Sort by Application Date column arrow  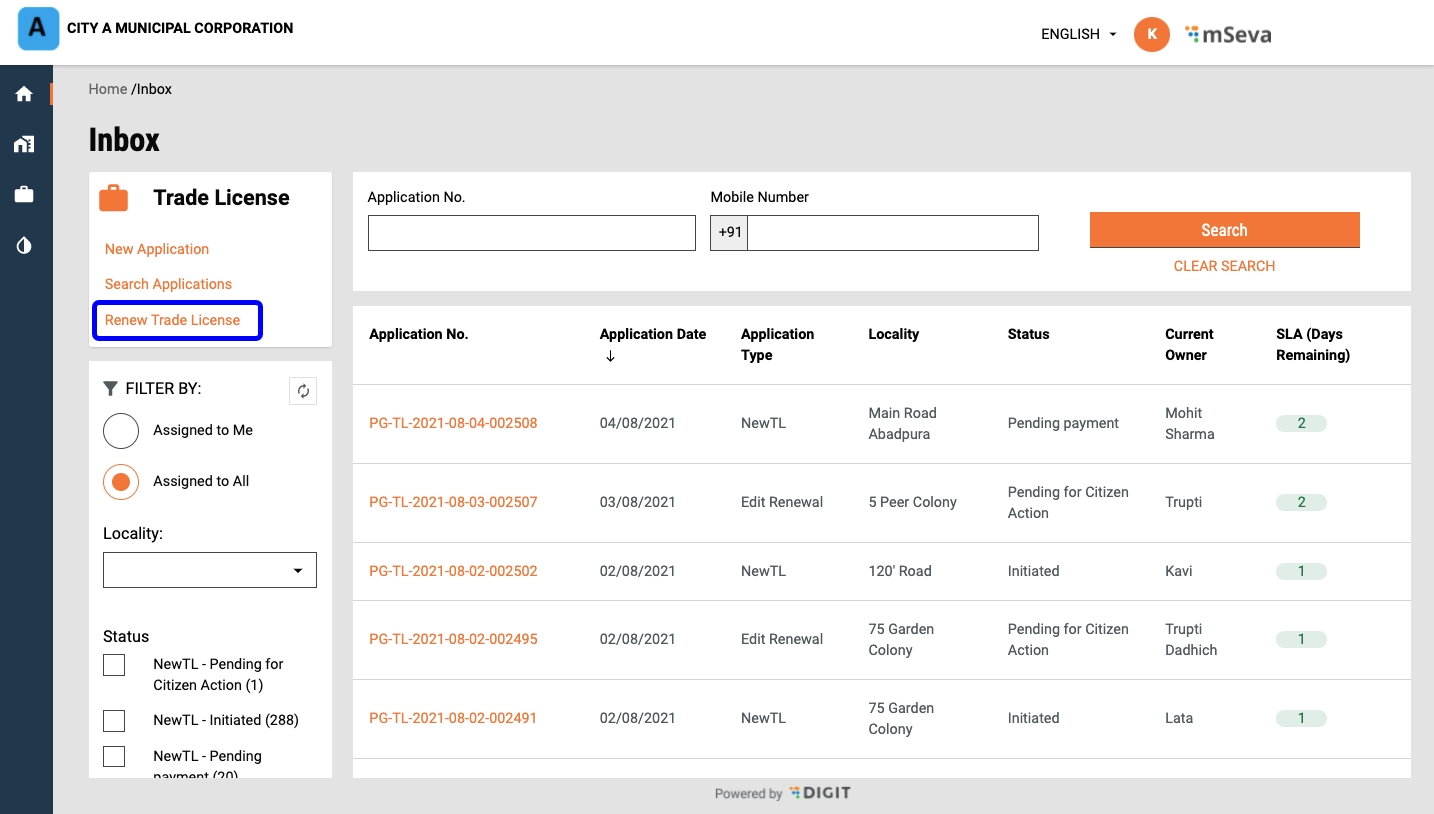click(610, 357)
